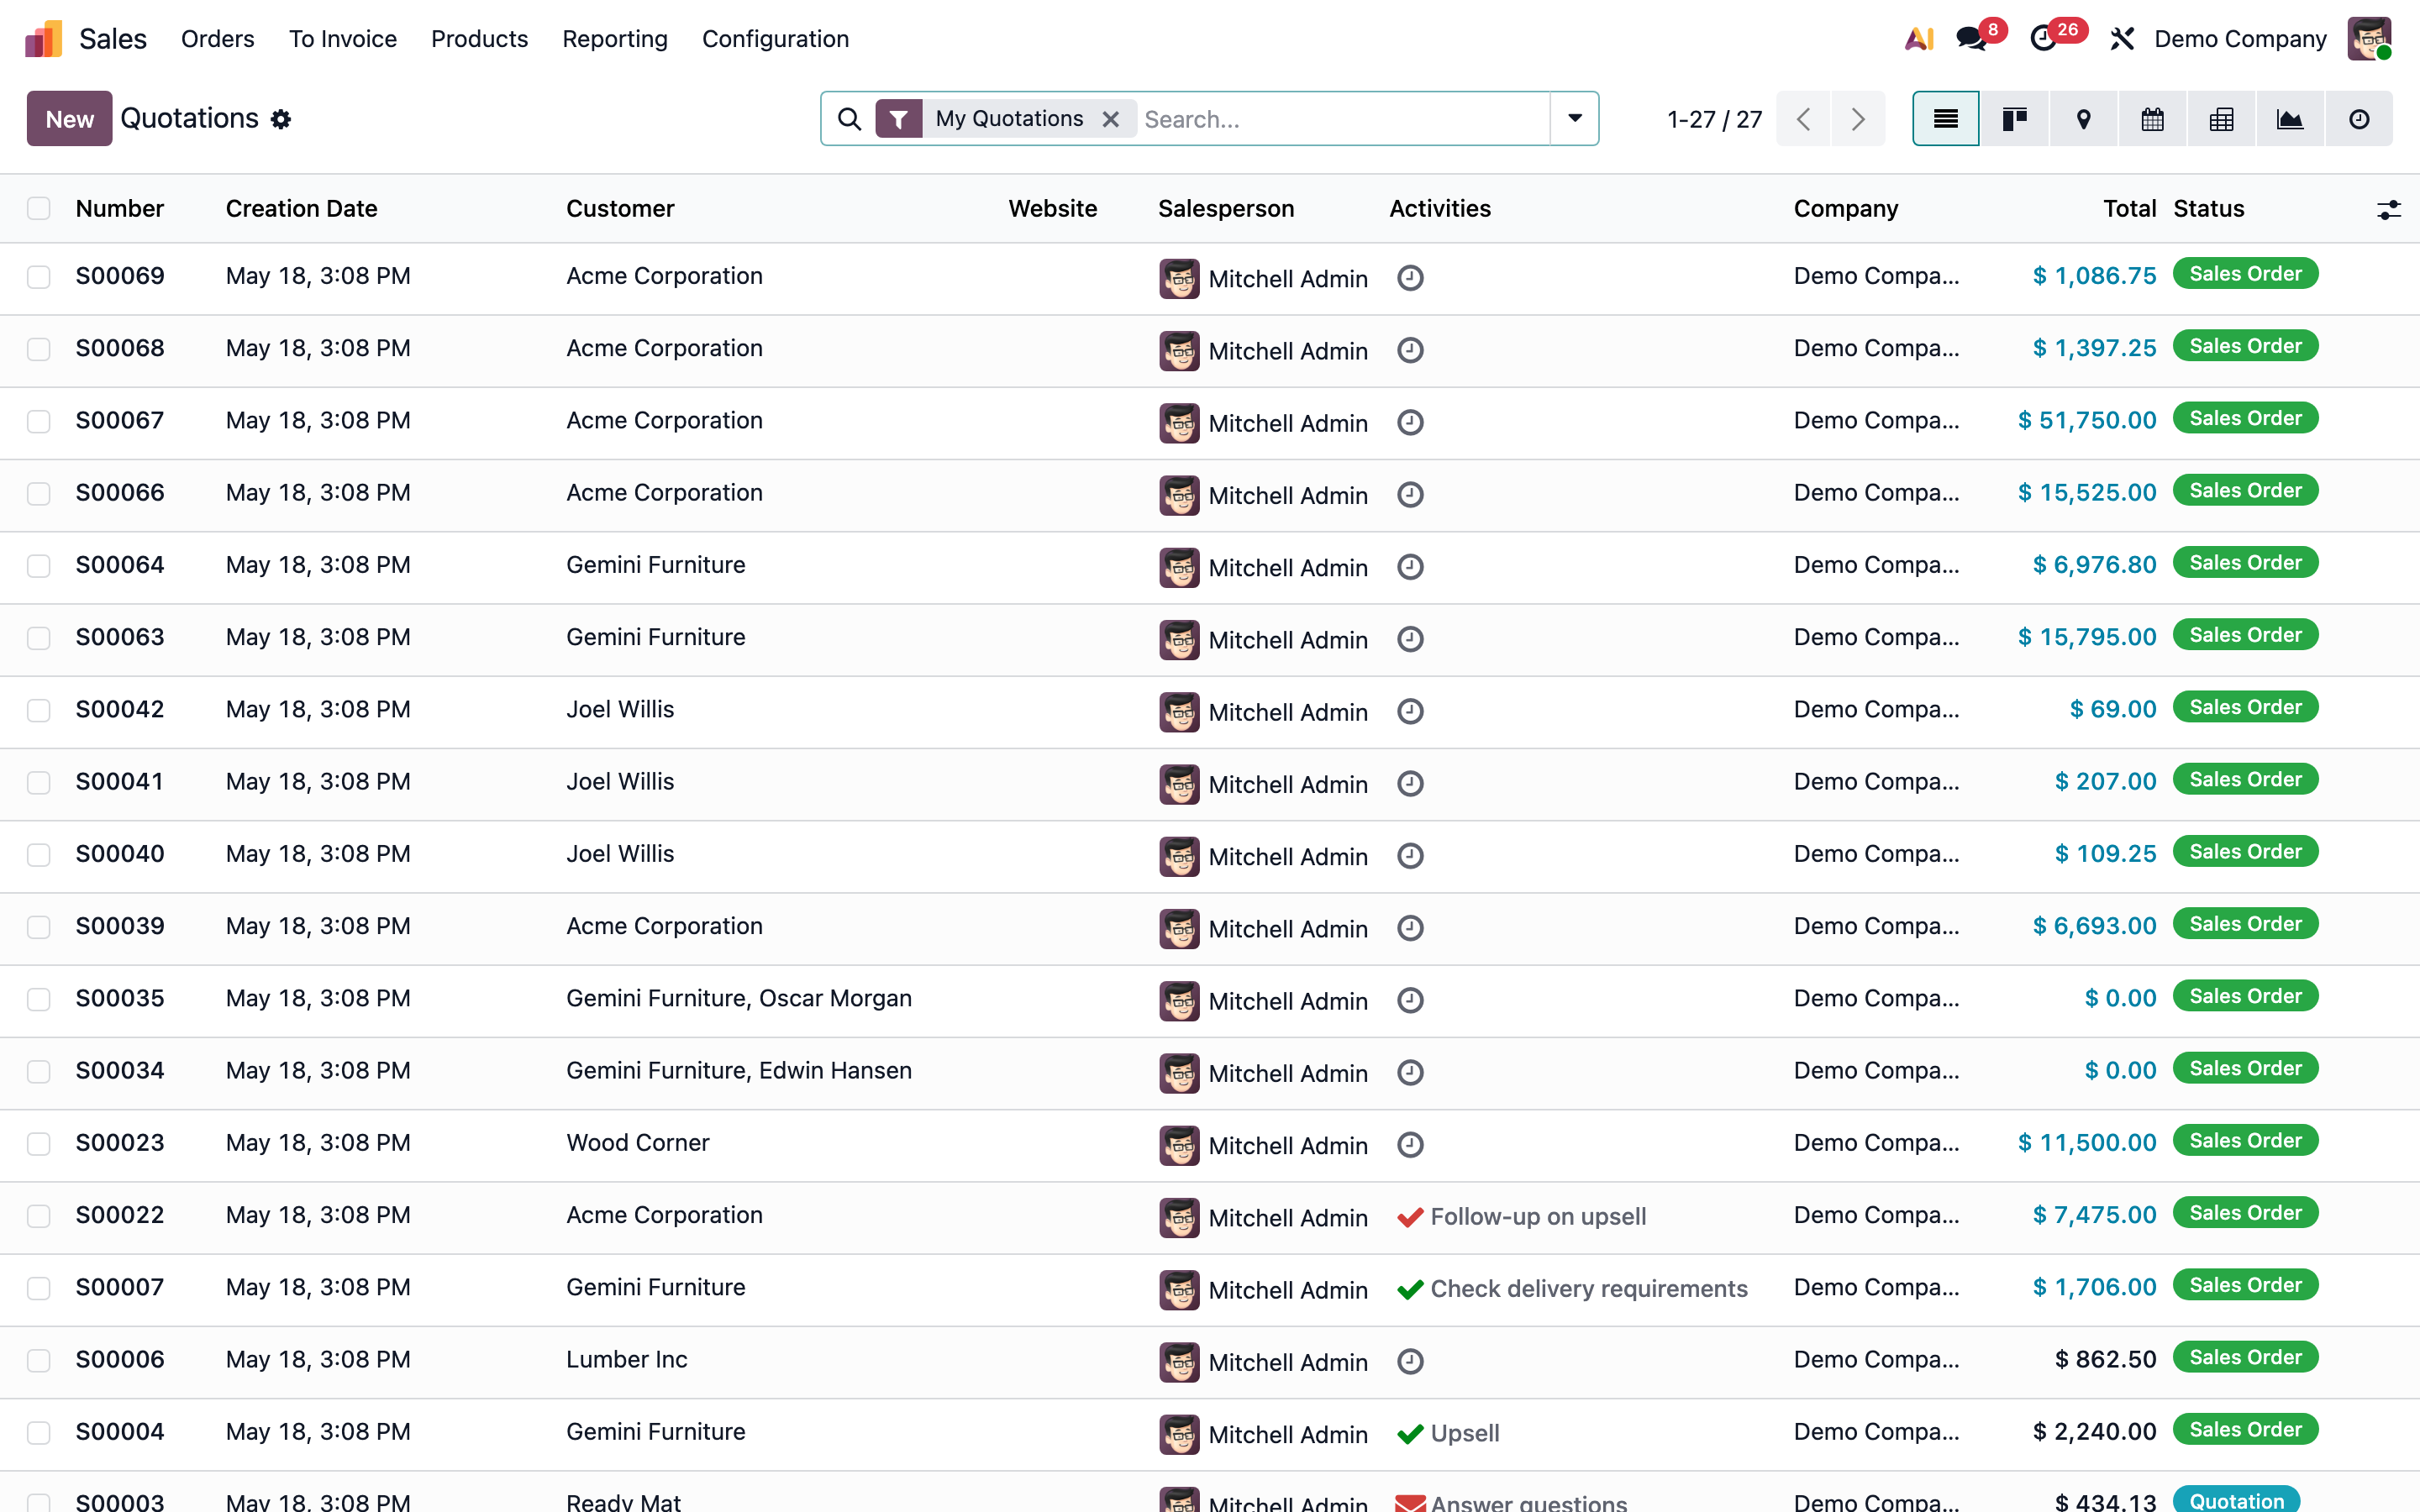Tick checkbox for S00035

(x=39, y=1000)
